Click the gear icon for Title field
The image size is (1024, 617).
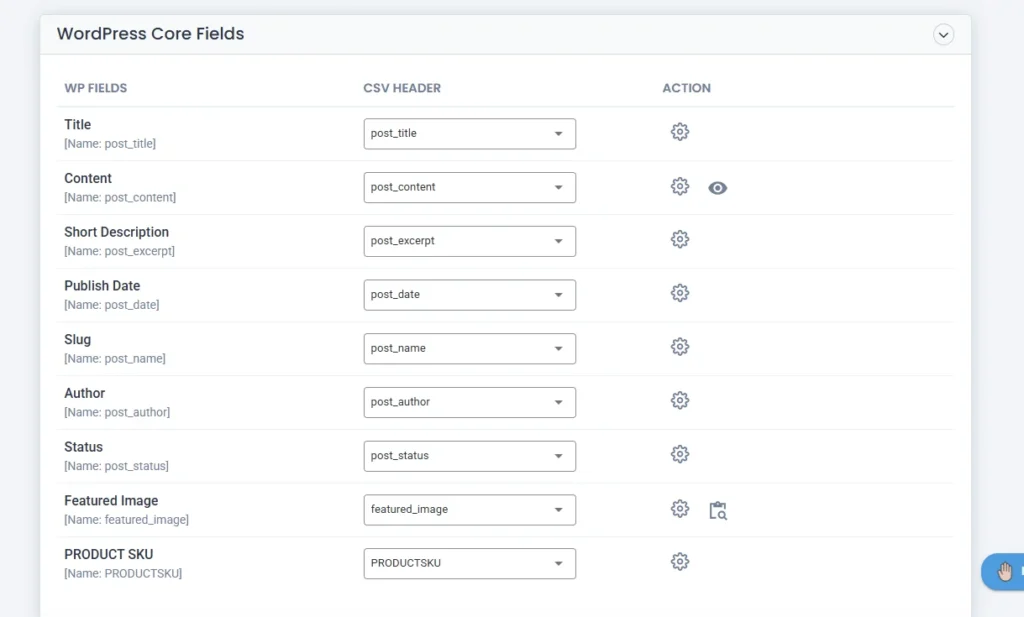coord(680,132)
